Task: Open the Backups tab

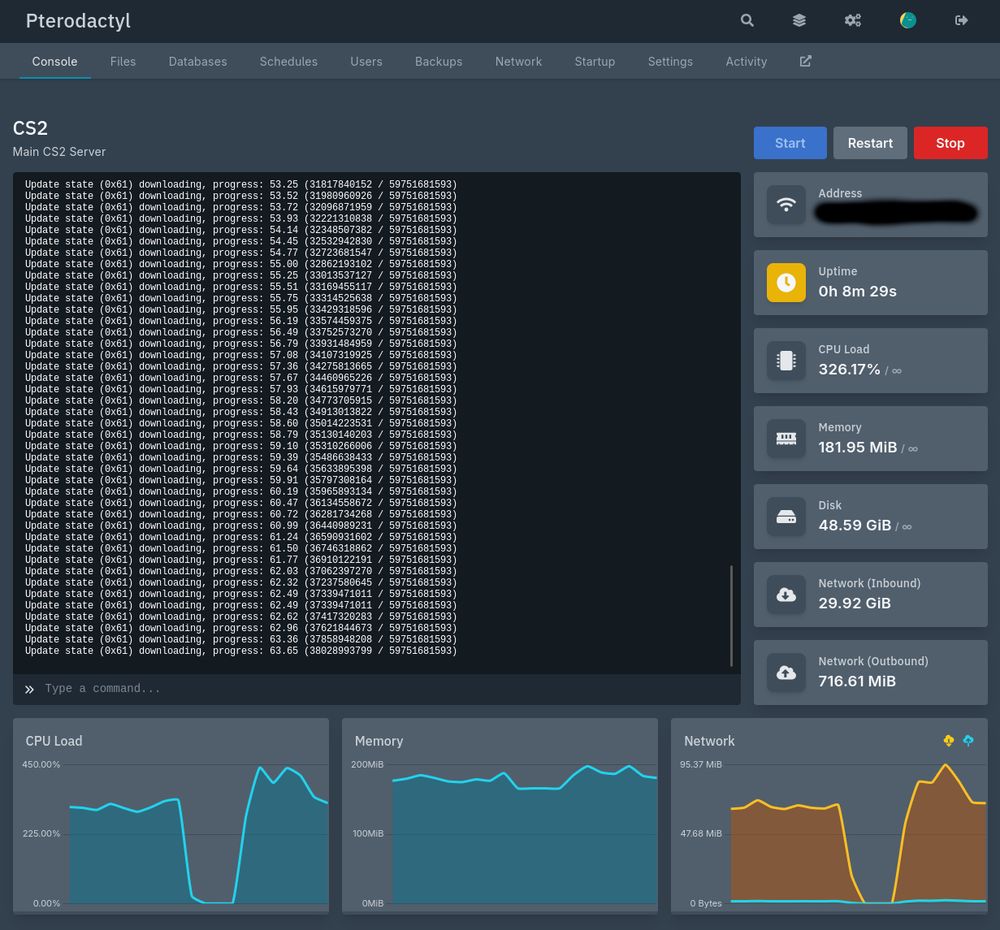Action: click(x=438, y=62)
